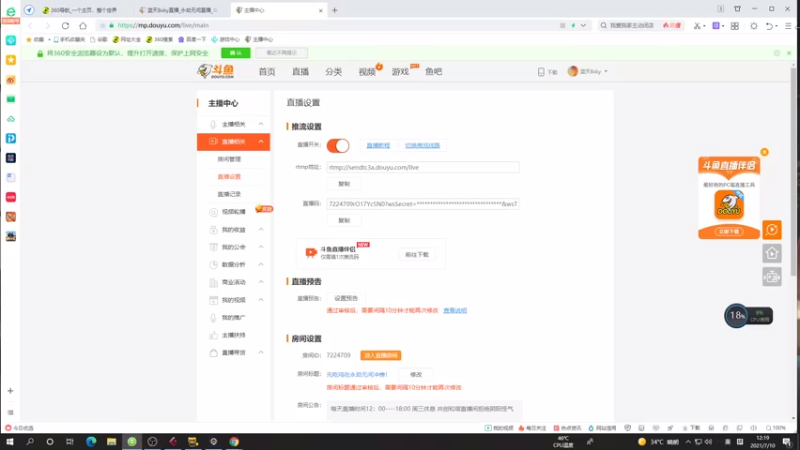The width and height of the screenshot is (800, 450).
Task: Go to 首页 in Douyu navigation
Action: (x=267, y=72)
